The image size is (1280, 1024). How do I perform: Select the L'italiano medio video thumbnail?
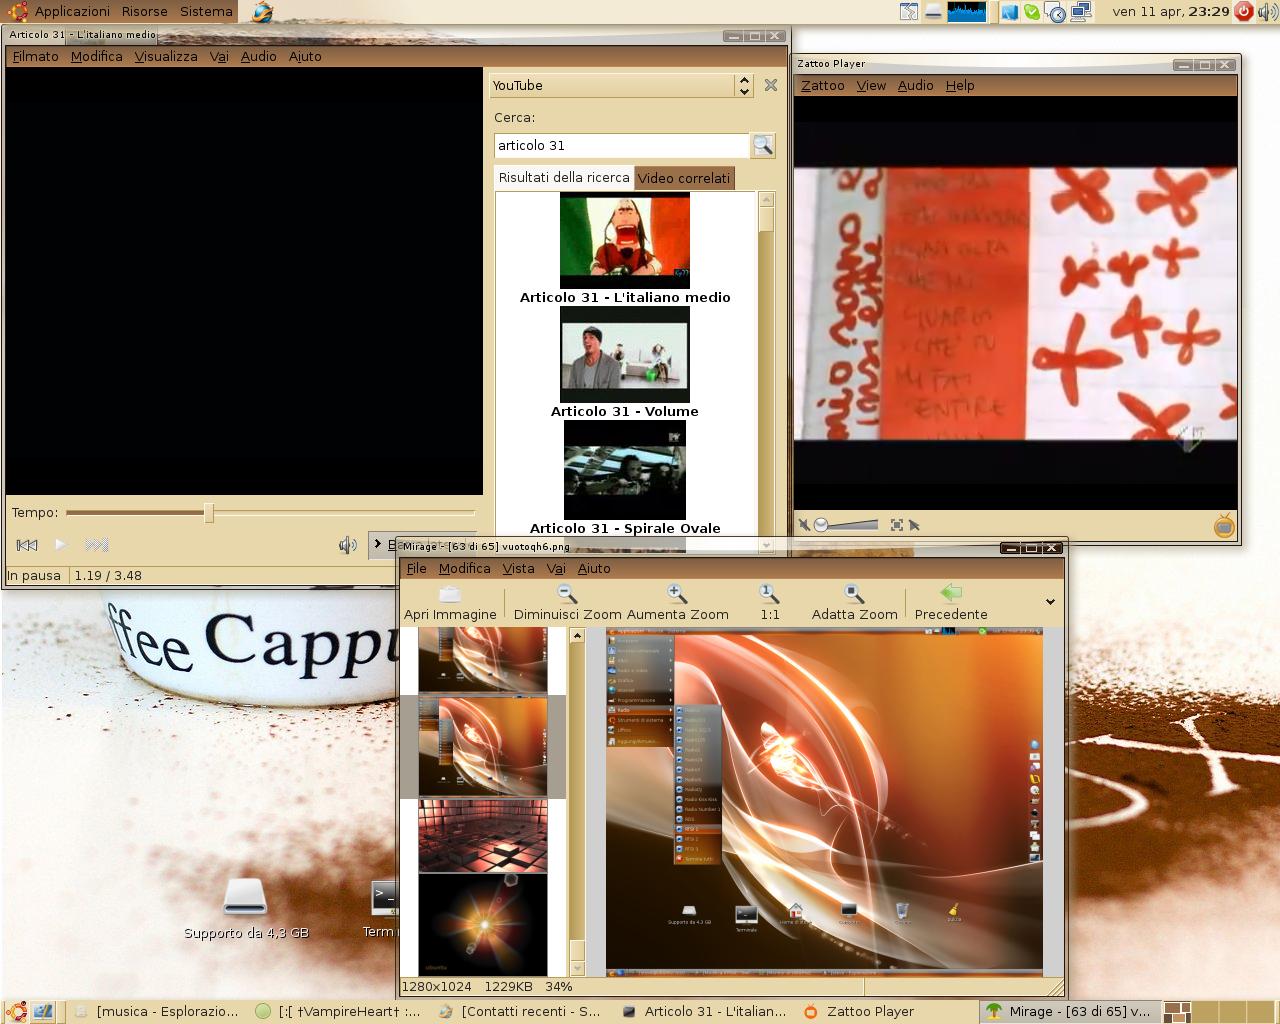tap(625, 241)
